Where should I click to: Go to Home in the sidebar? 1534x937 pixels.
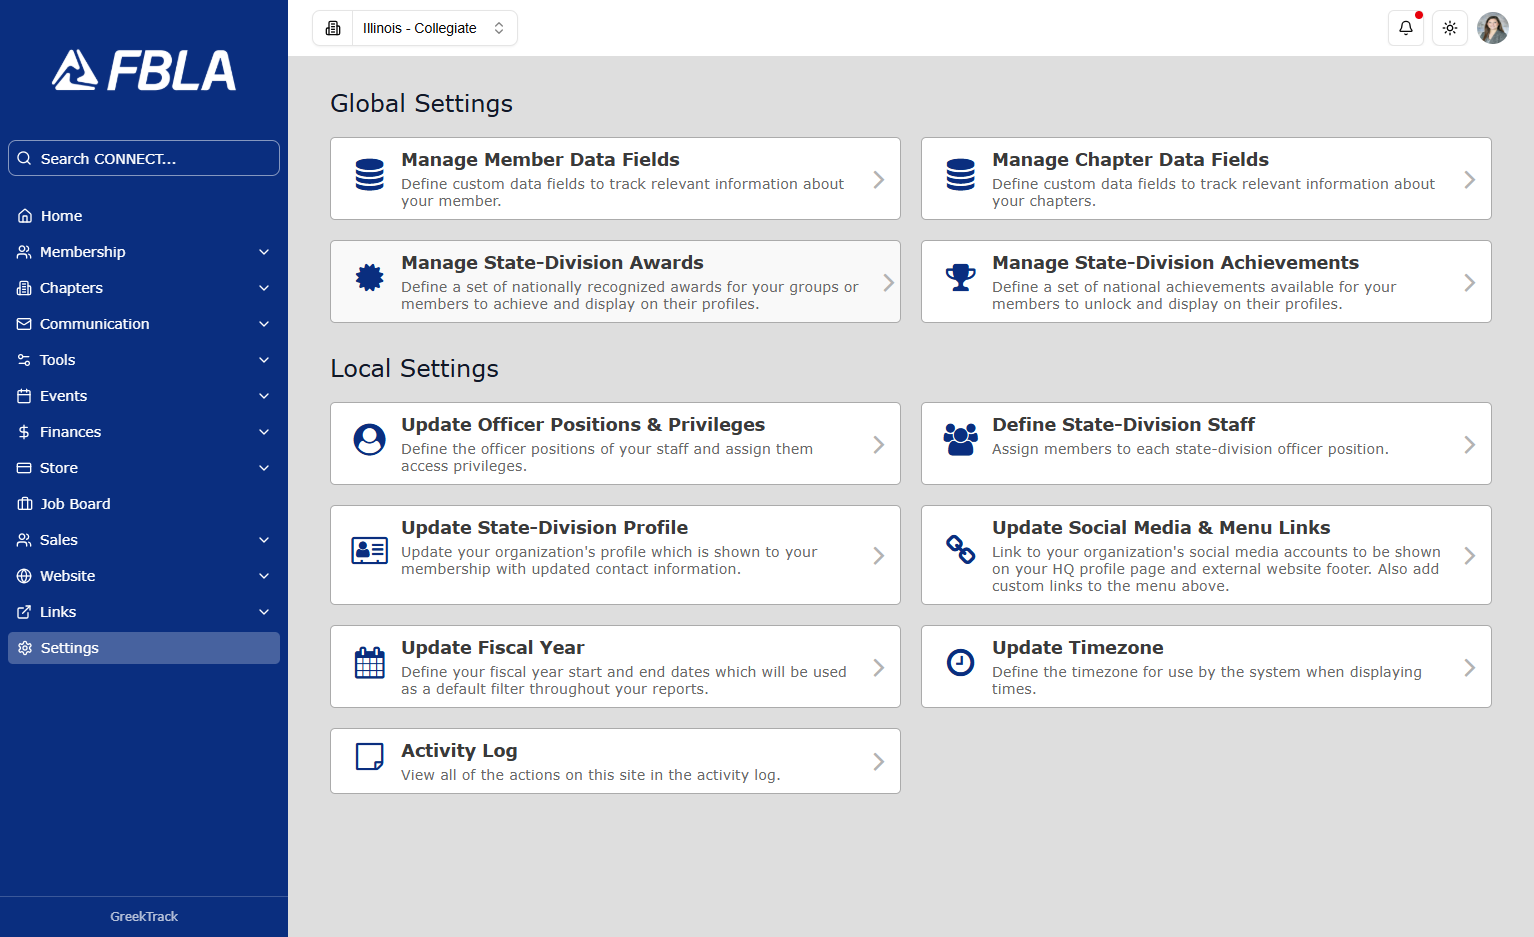click(144, 216)
